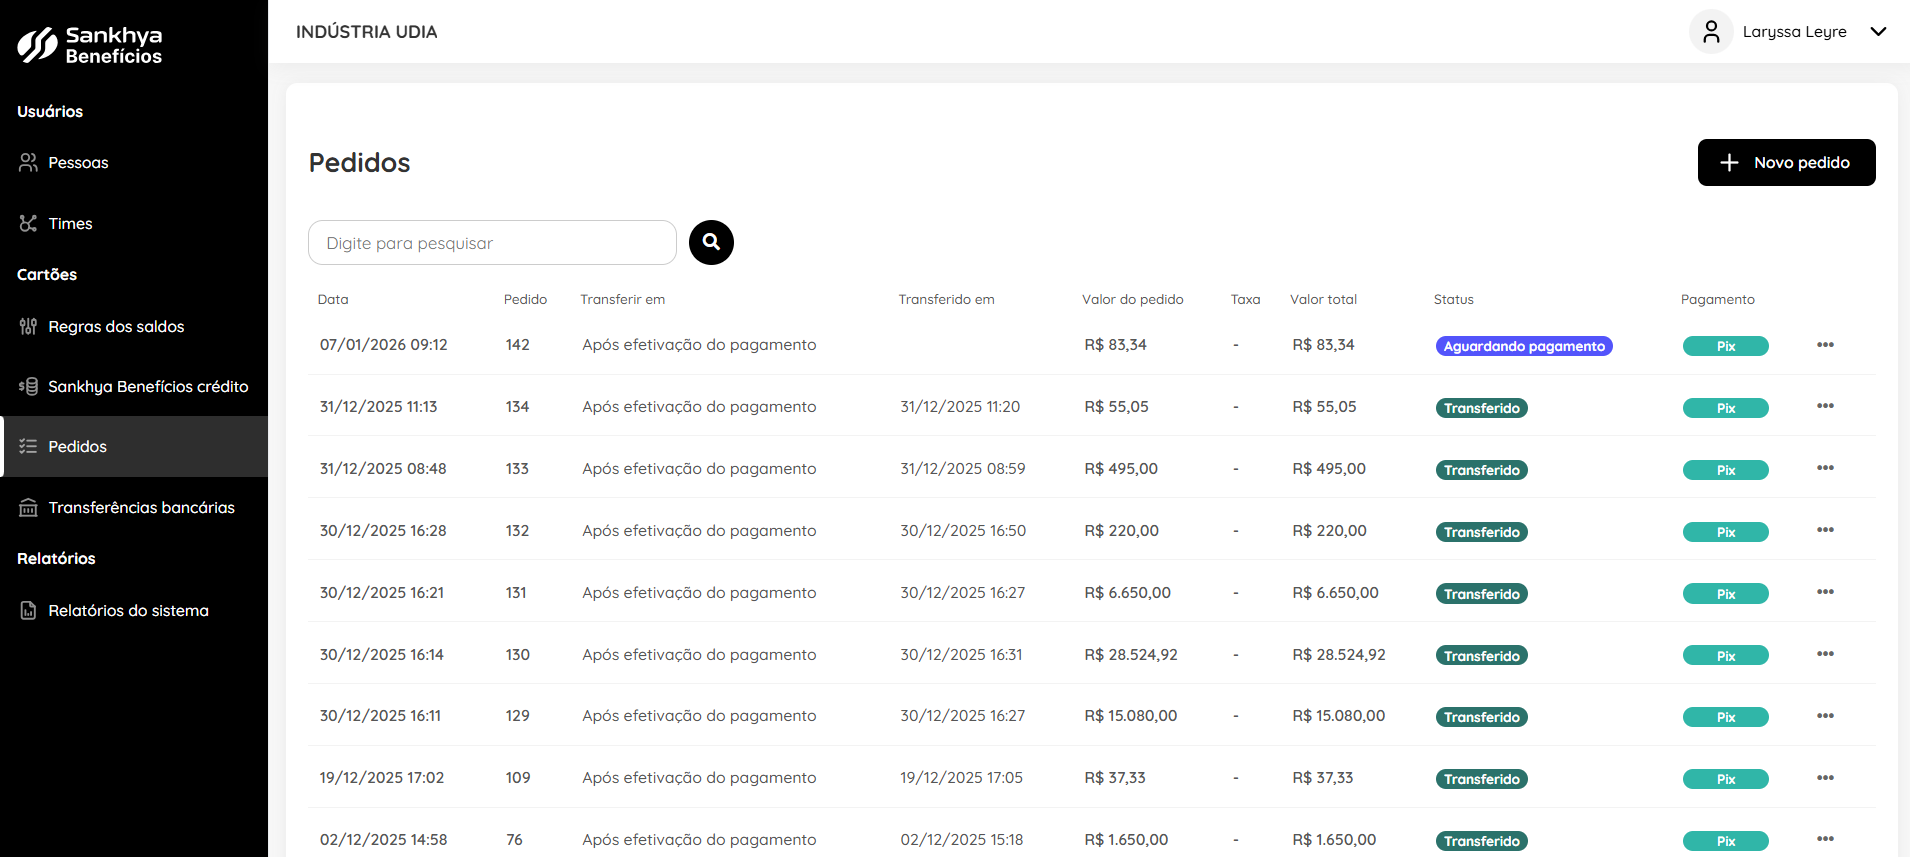Click the magnifier search button
Screen dimensions: 1910x857
[711, 242]
